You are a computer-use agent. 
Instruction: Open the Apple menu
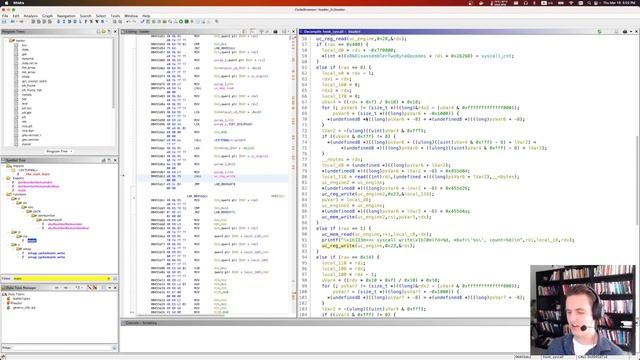click(6, 3)
